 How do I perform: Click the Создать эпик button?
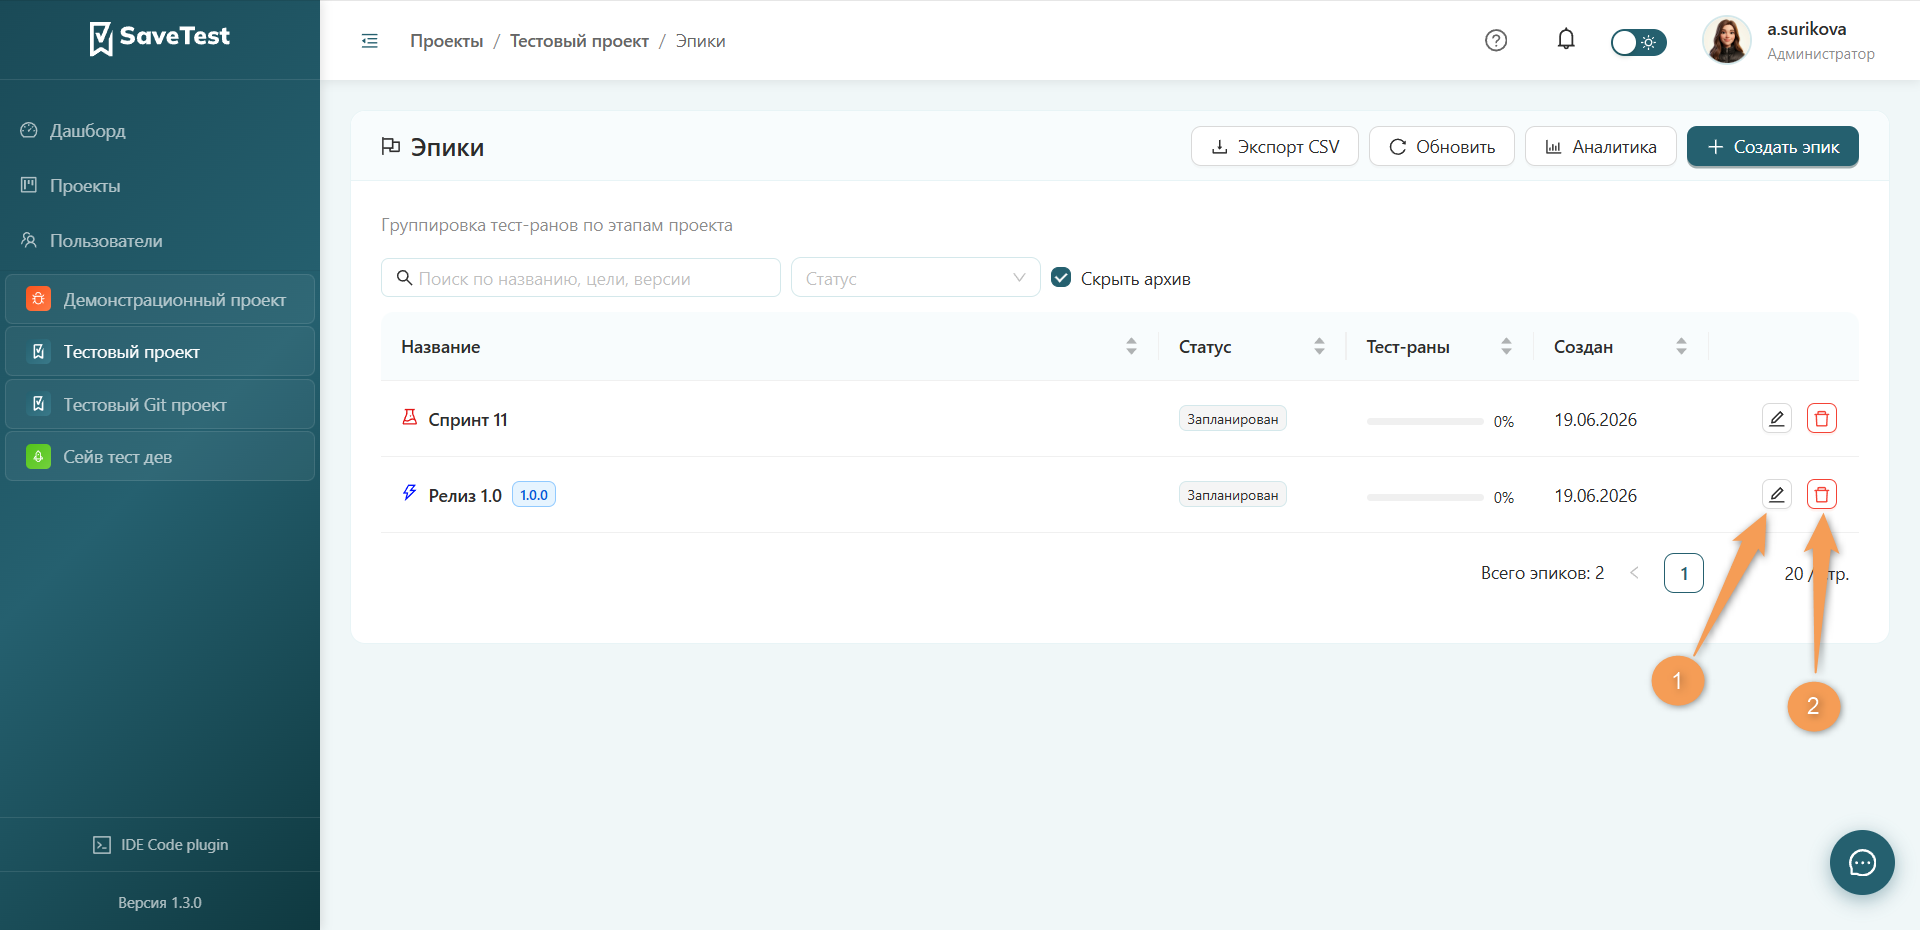(x=1772, y=147)
